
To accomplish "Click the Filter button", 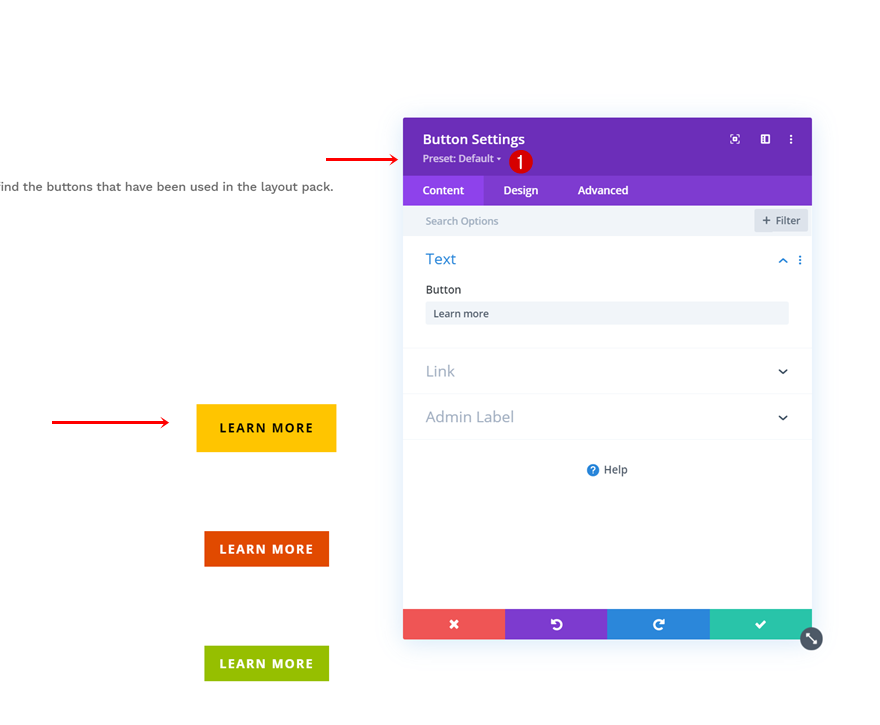I will pyautogui.click(x=781, y=221).
